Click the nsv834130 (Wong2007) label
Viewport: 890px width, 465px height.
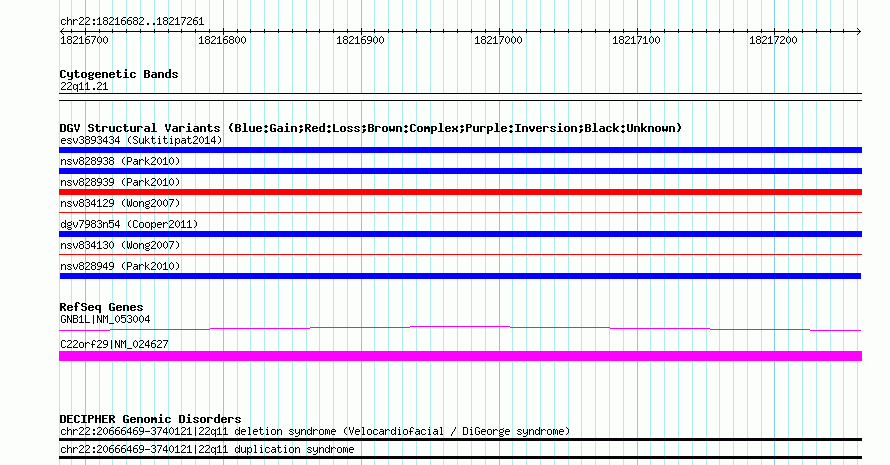coord(120,245)
